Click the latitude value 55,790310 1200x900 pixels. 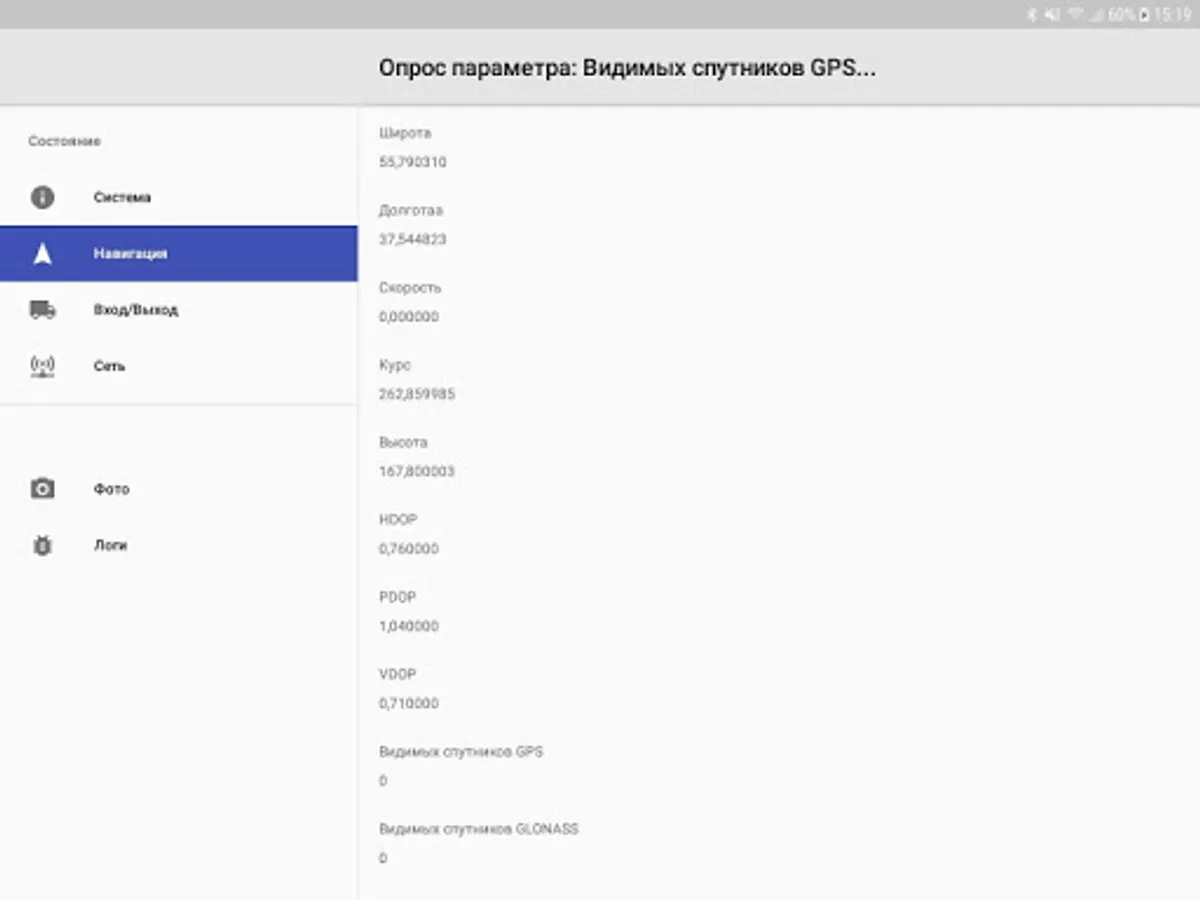pyautogui.click(x=412, y=162)
